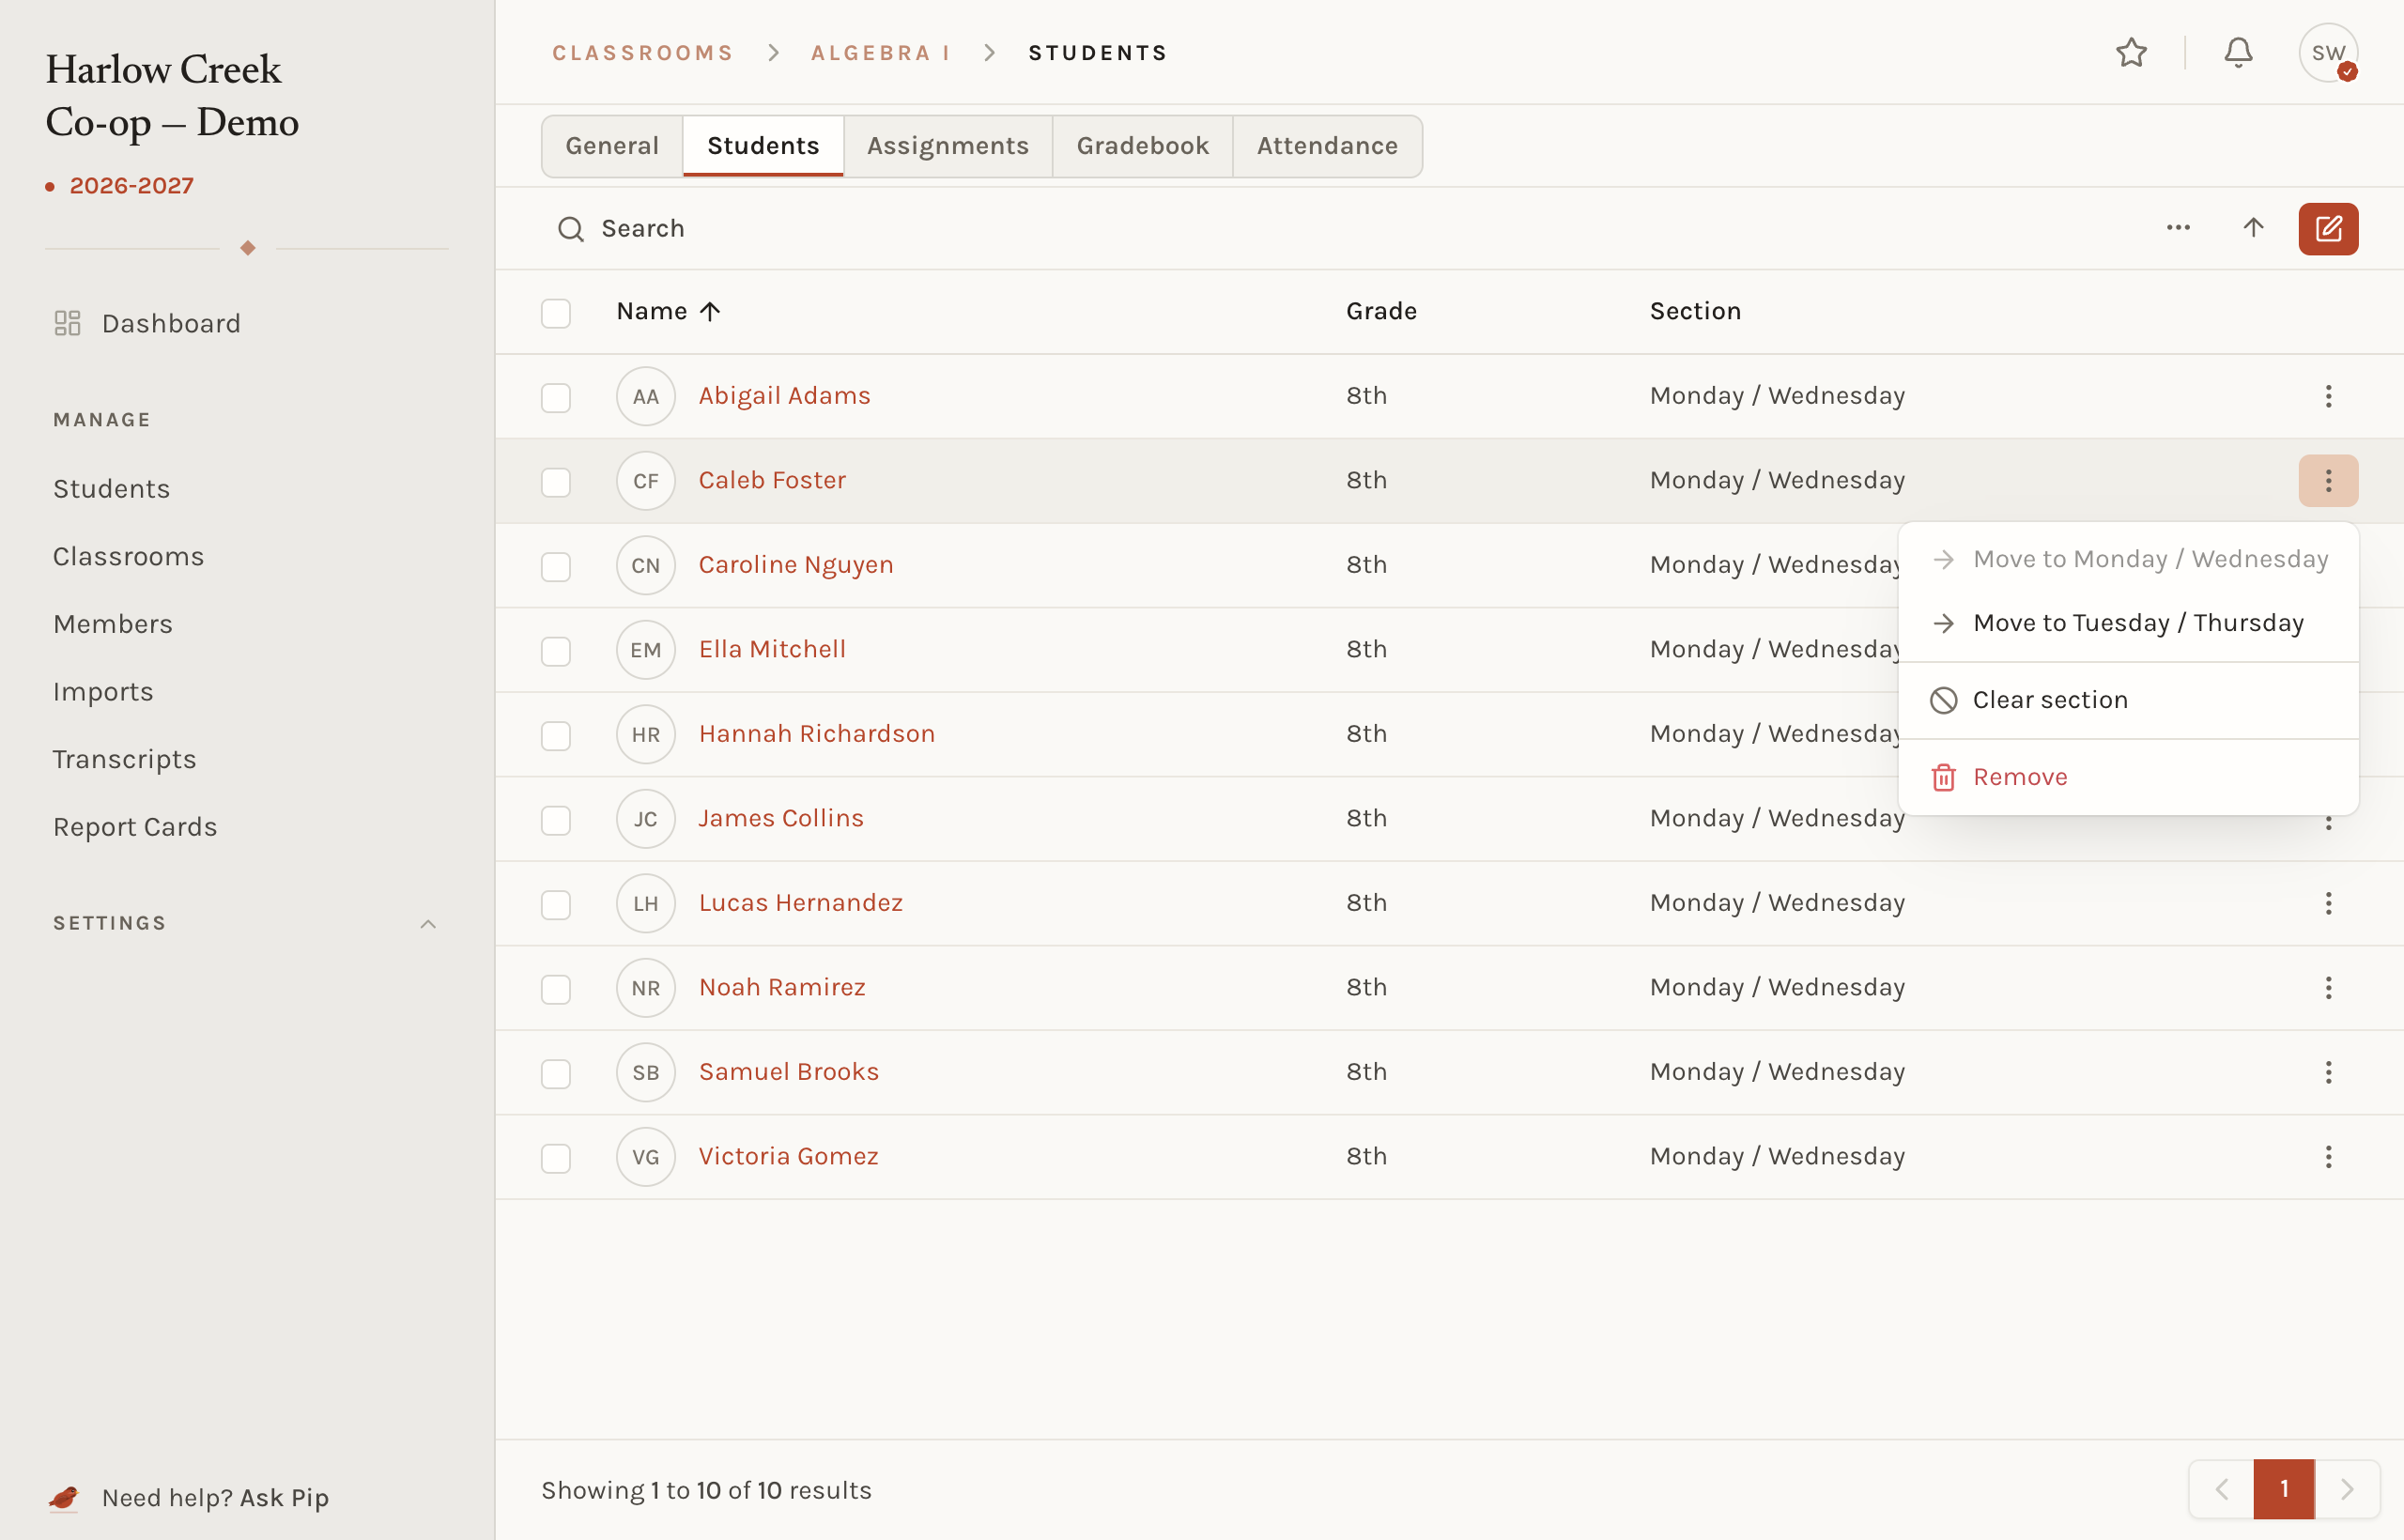Close row actions for Caleb Foster
The height and width of the screenshot is (1540, 2404).
tap(2328, 481)
